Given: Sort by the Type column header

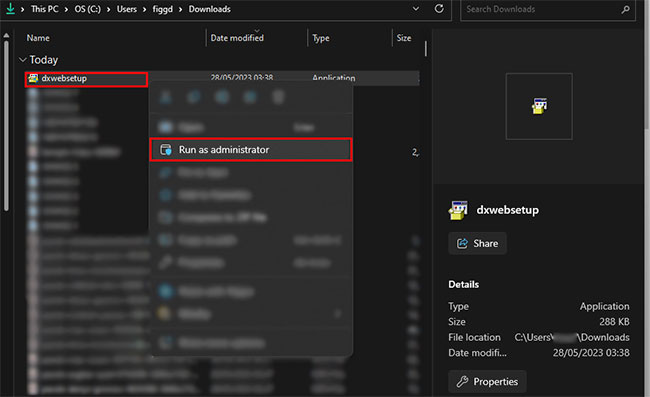Looking at the screenshot, I should tap(321, 38).
